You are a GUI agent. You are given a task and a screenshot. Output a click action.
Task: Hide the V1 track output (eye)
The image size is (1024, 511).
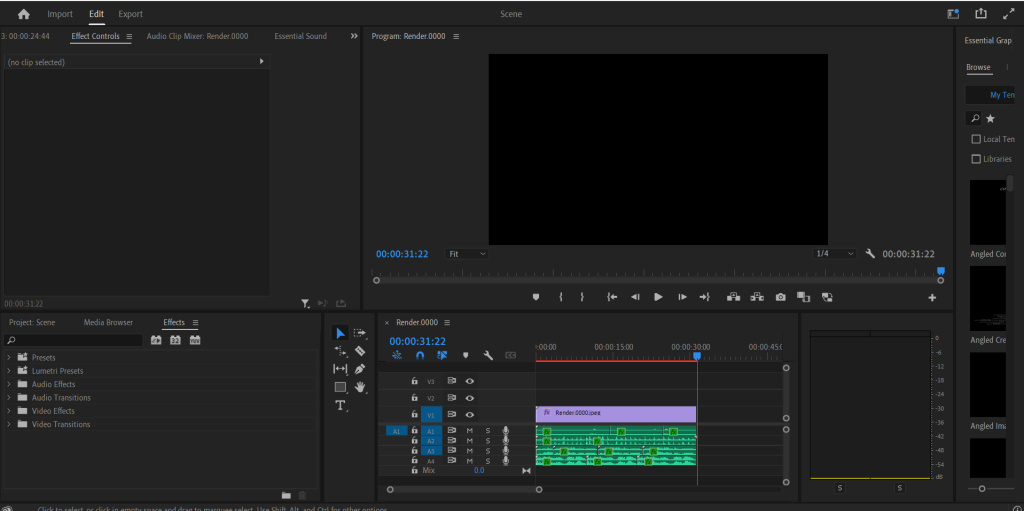tap(469, 414)
